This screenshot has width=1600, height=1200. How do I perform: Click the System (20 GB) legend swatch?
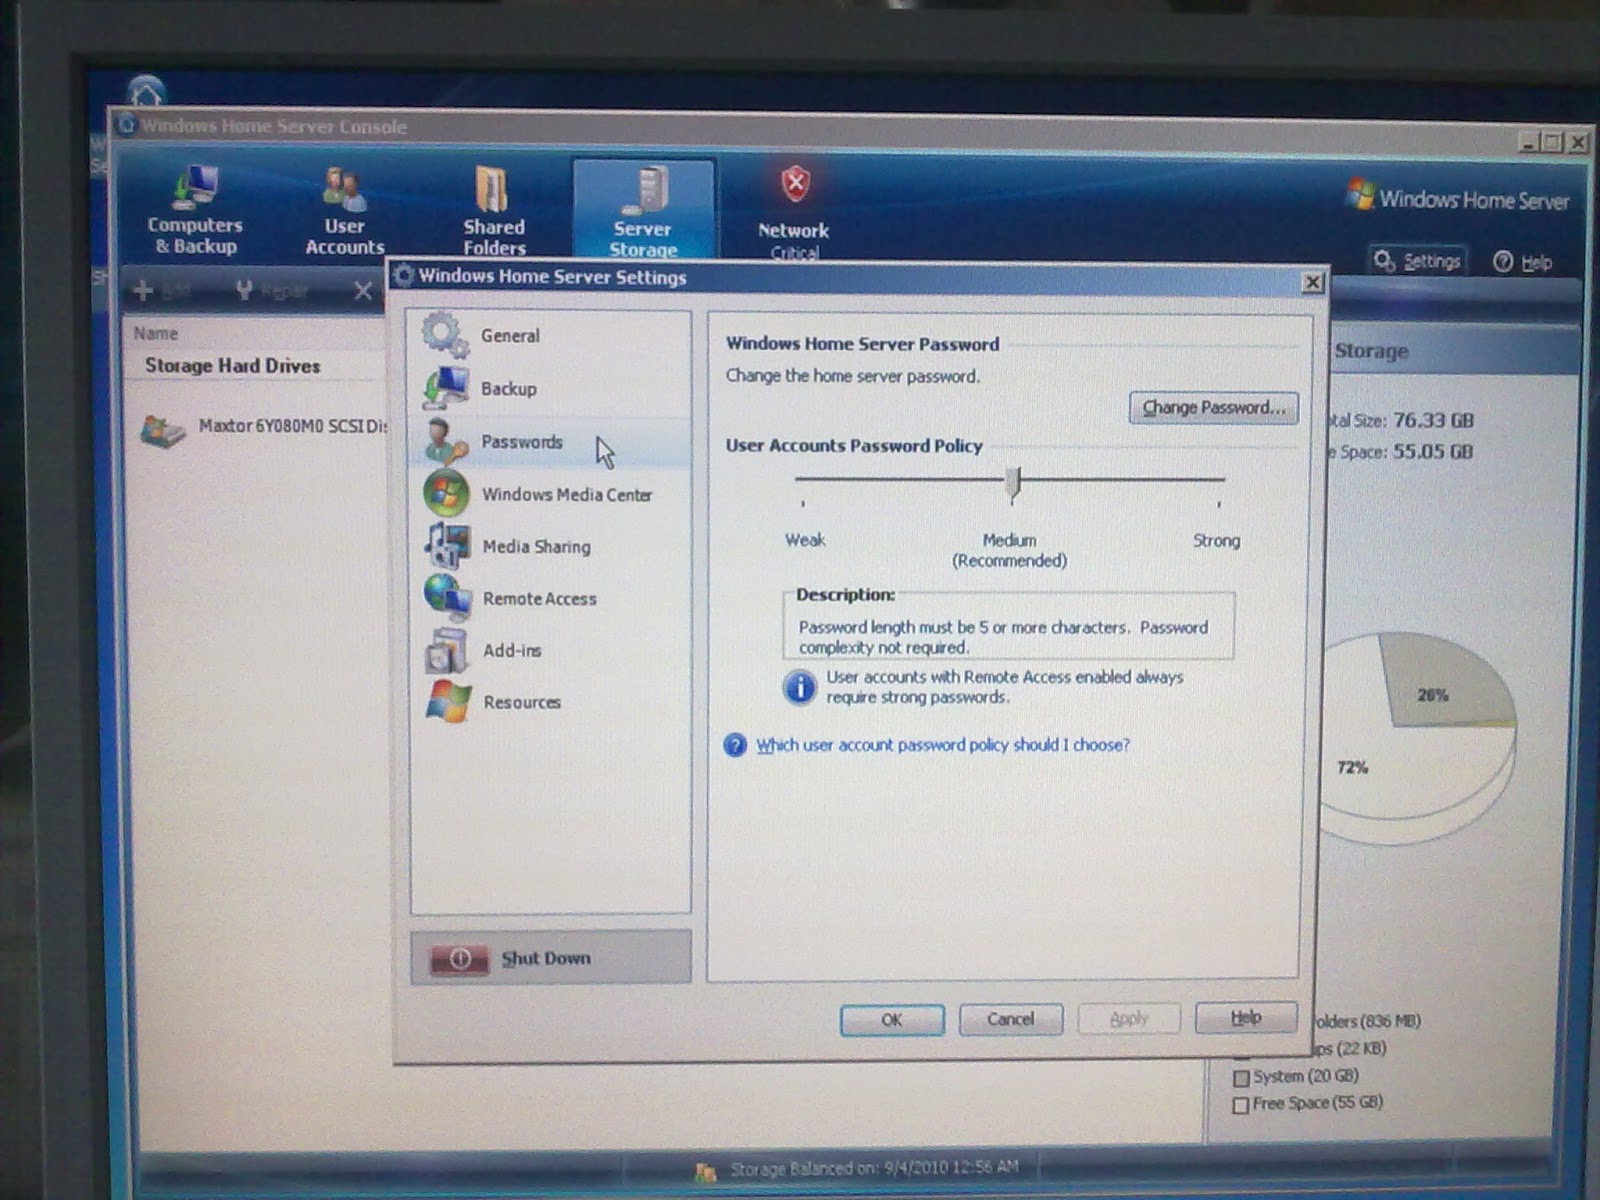[x=1241, y=1078]
